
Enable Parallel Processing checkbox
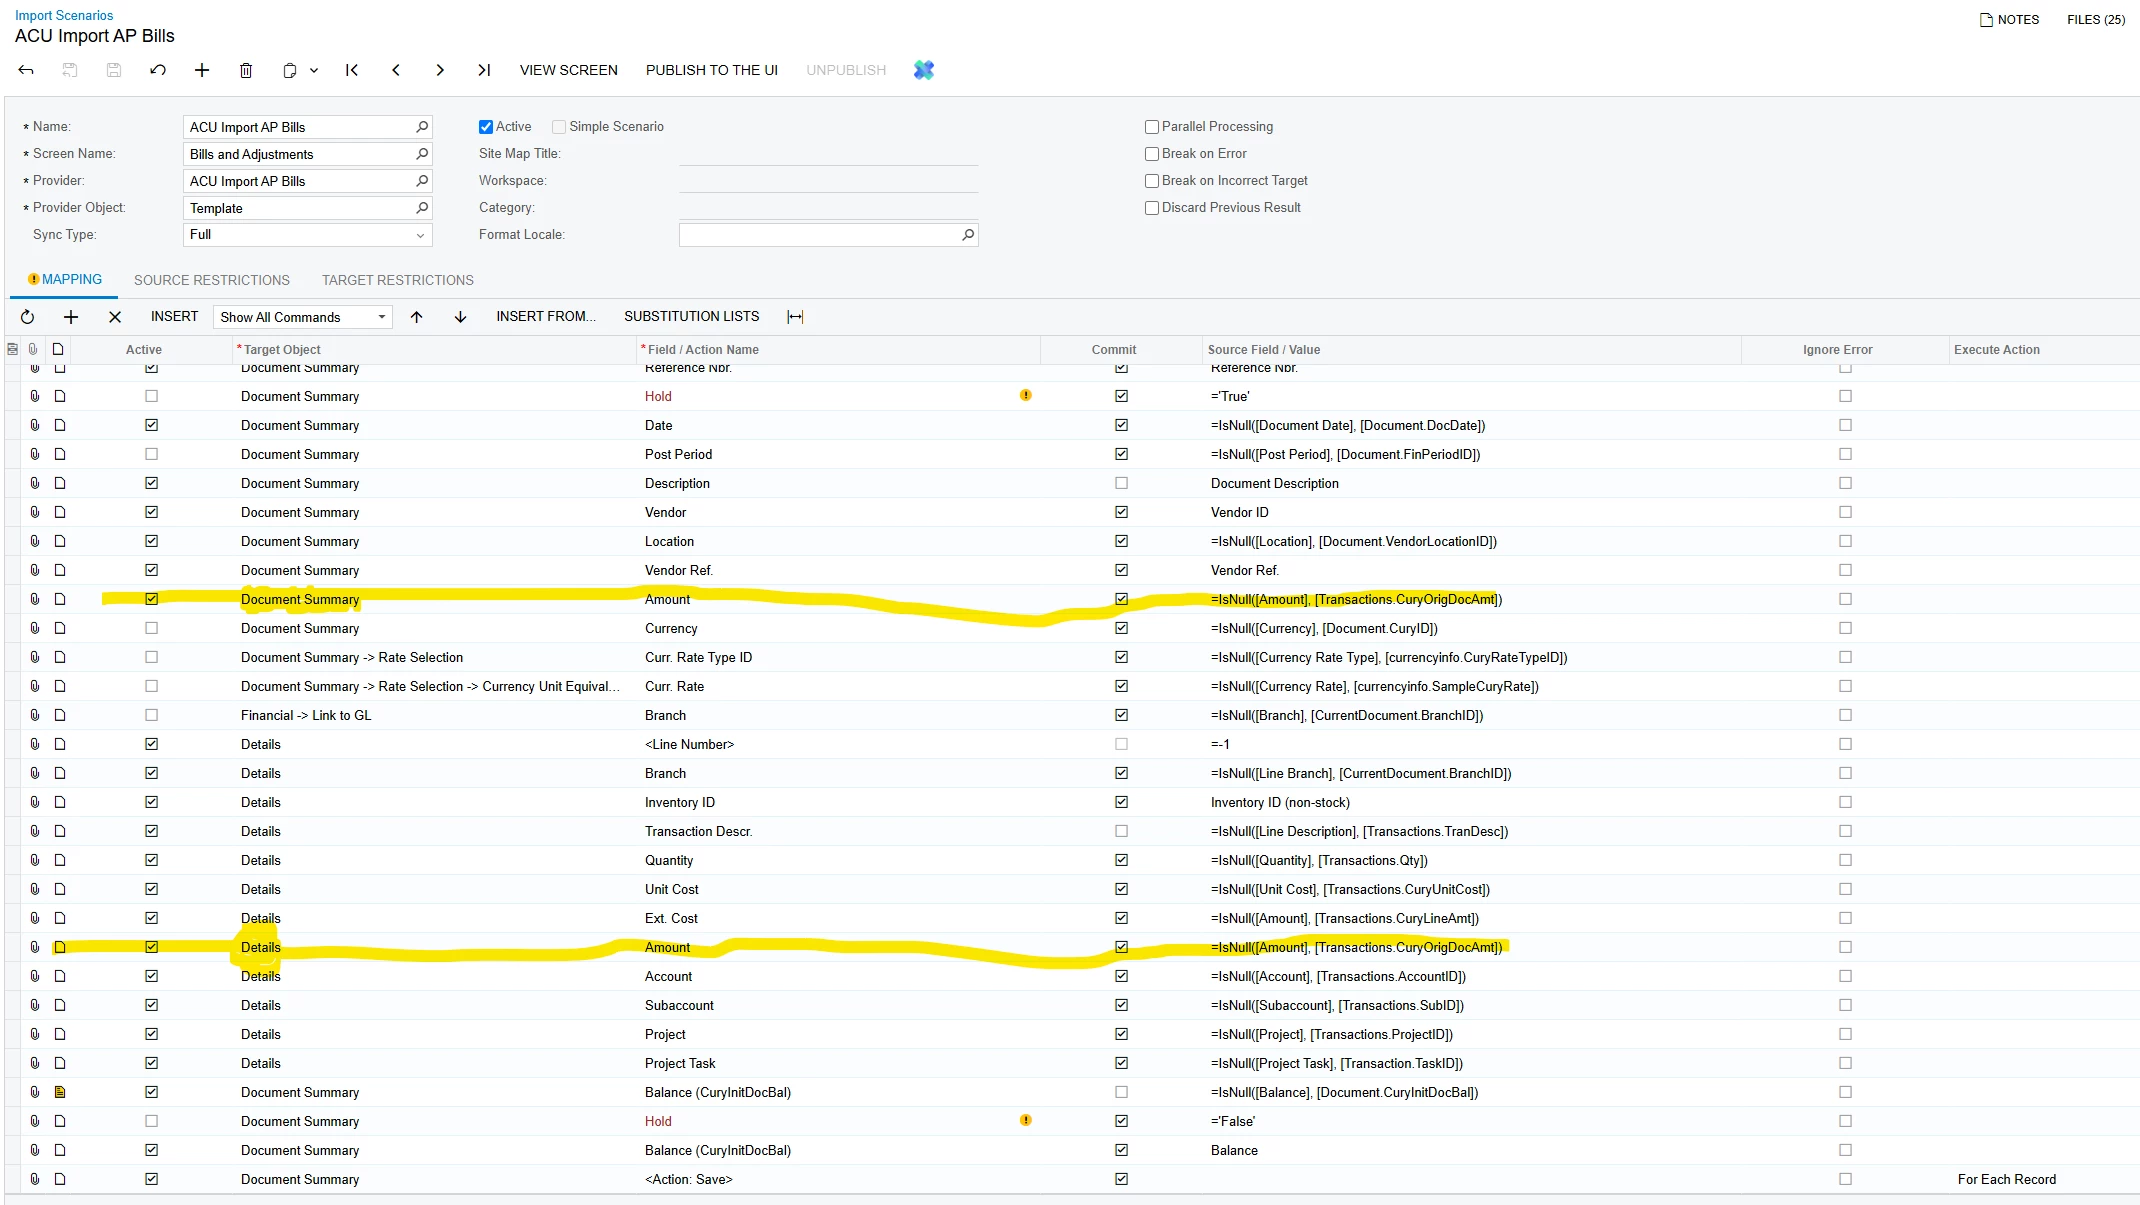pyautogui.click(x=1152, y=127)
